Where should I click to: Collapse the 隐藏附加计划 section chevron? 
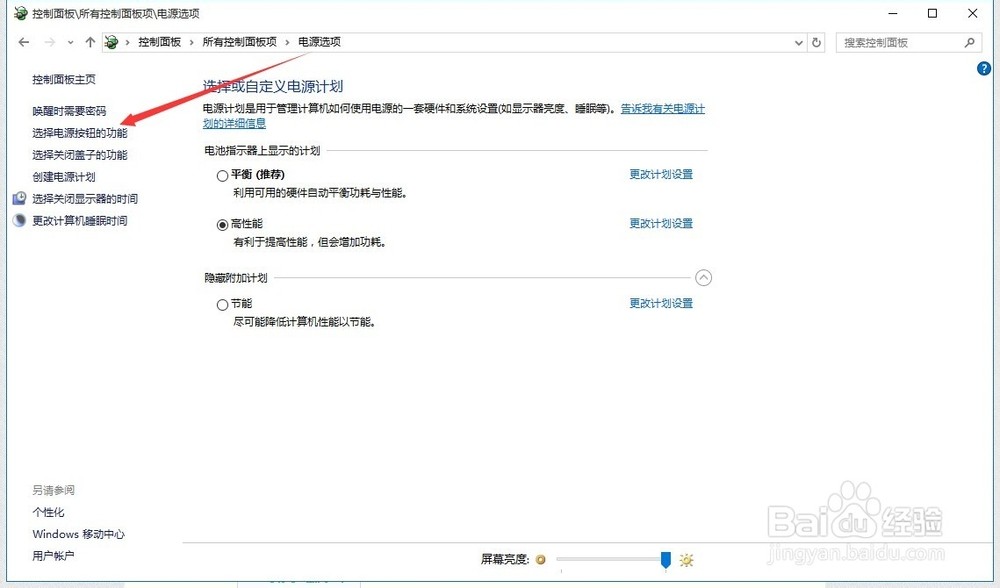704,277
